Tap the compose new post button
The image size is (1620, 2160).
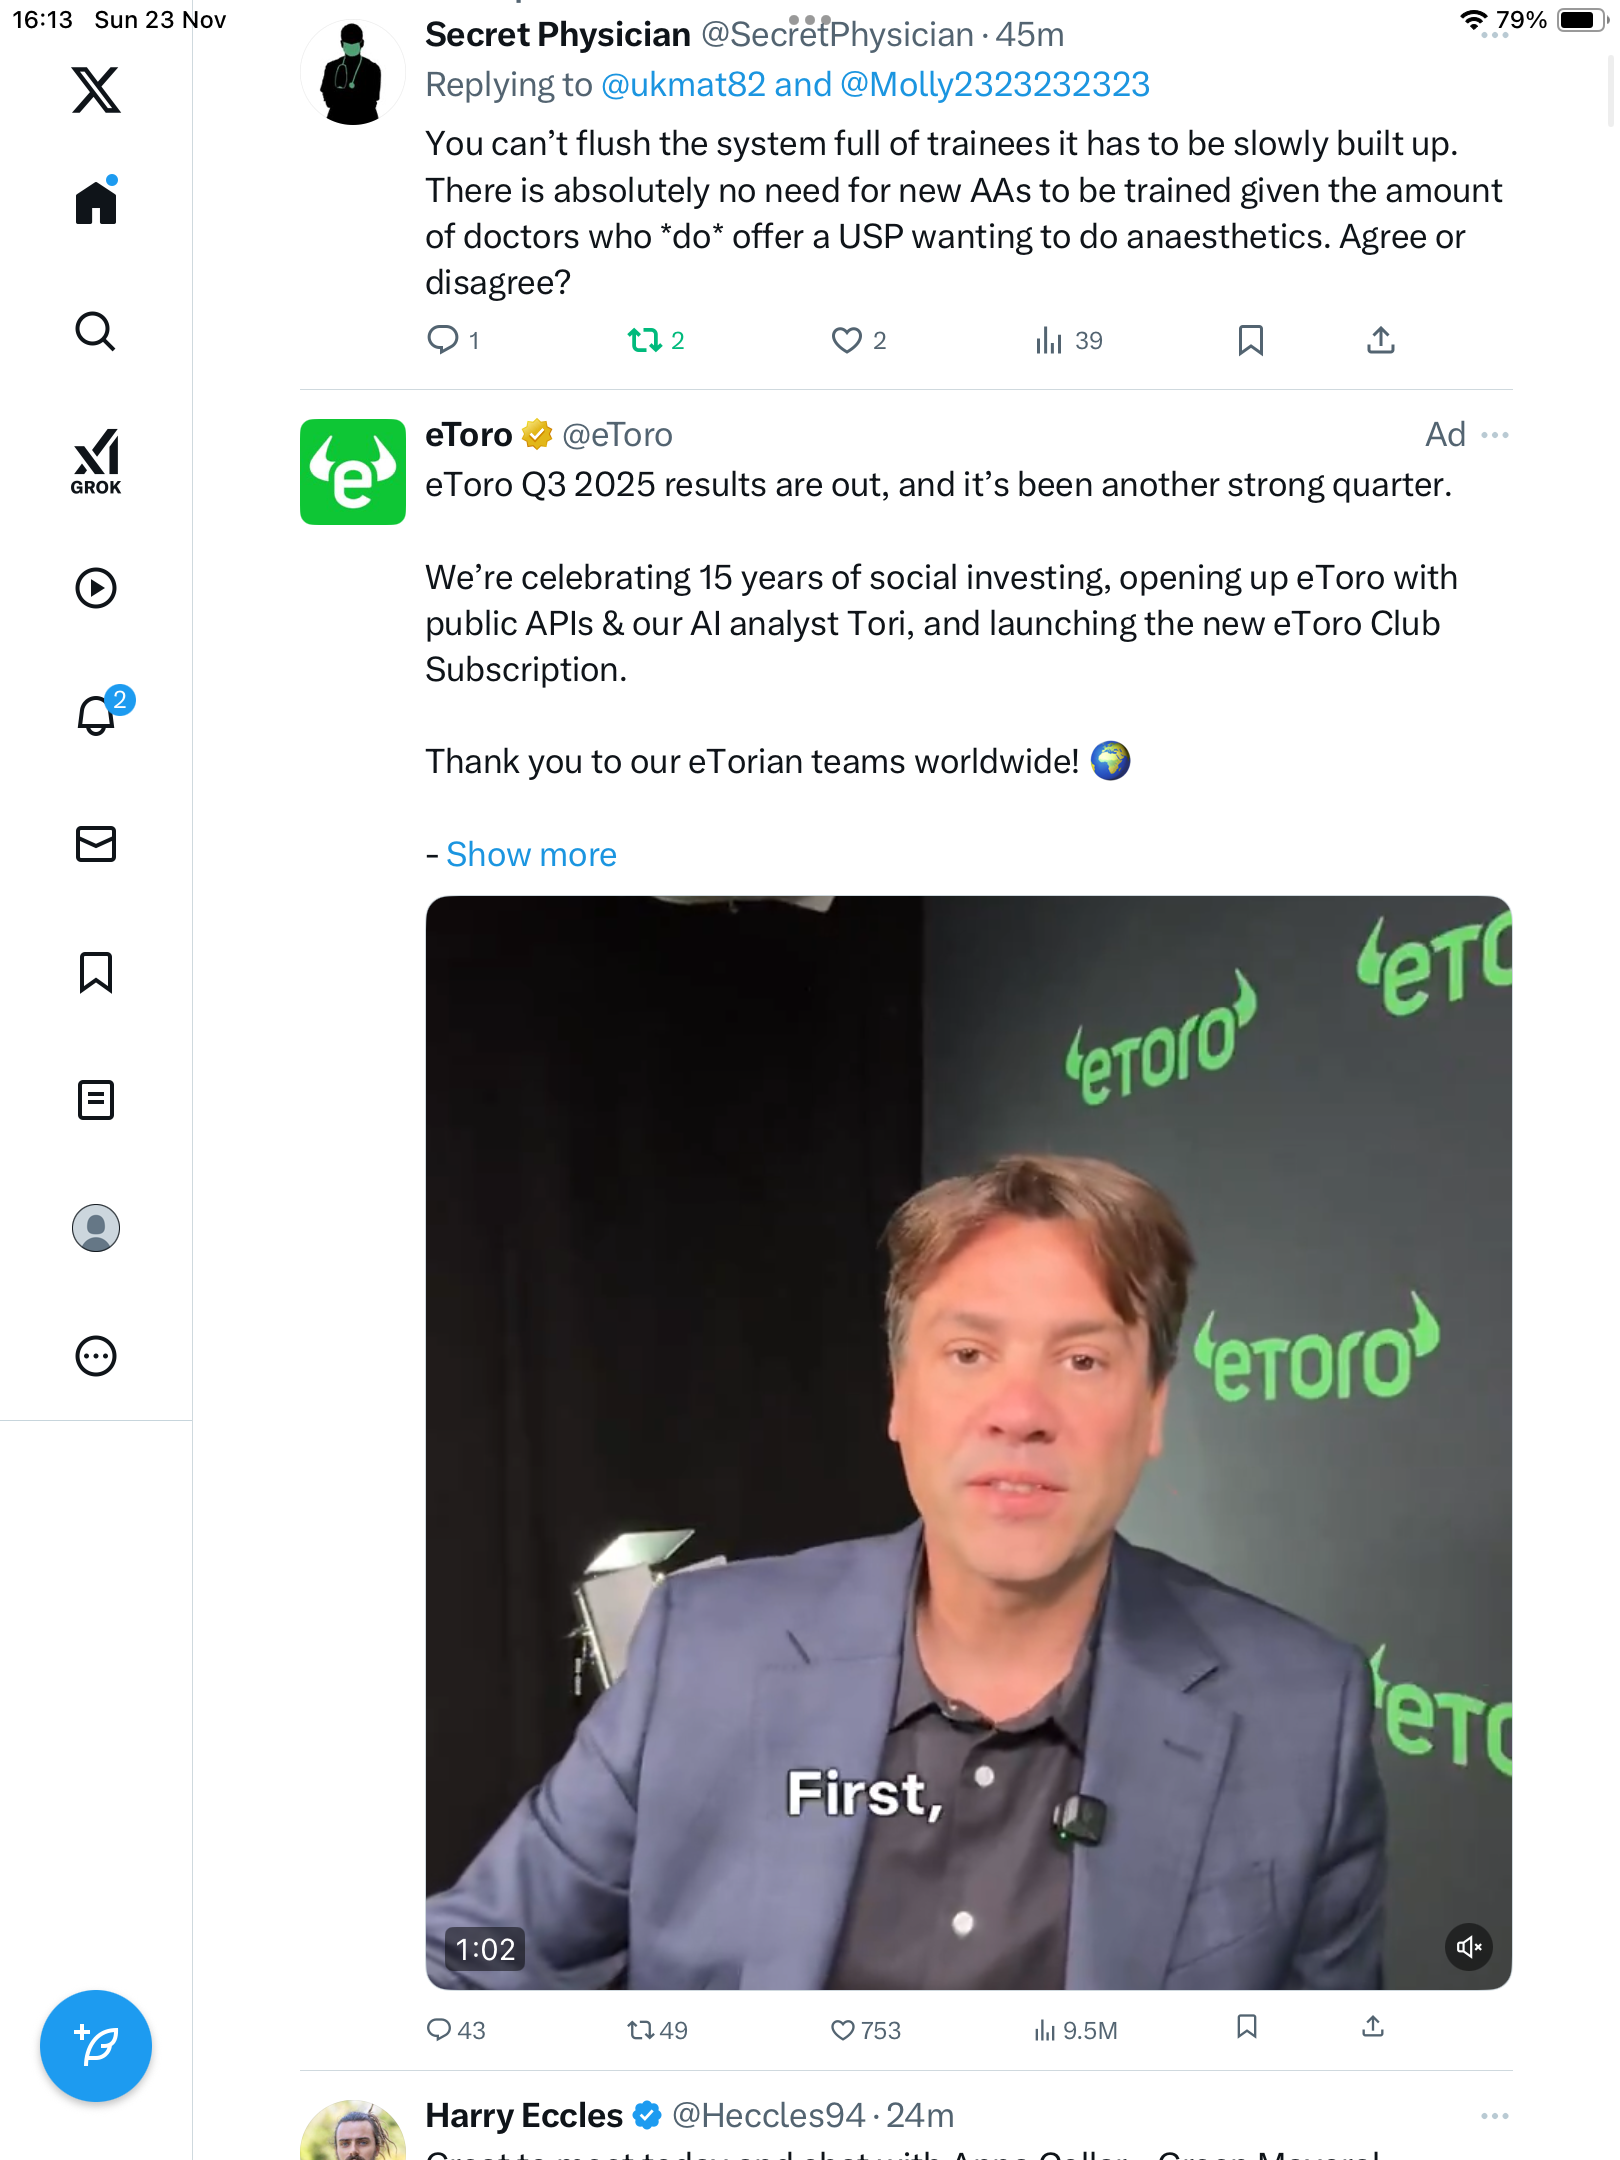96,2046
